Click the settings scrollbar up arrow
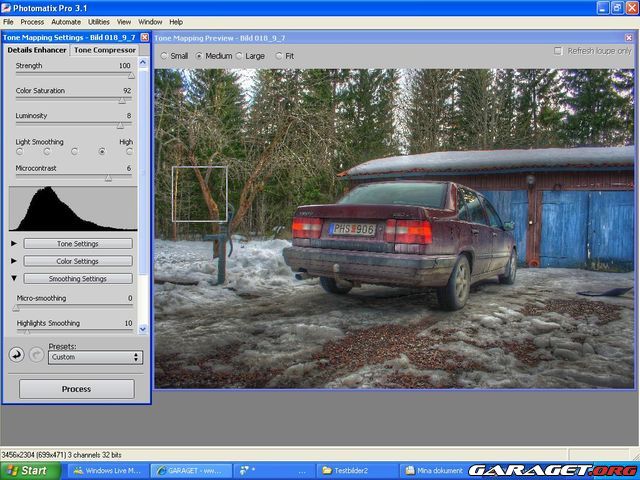This screenshot has width=640, height=480. 143,62
